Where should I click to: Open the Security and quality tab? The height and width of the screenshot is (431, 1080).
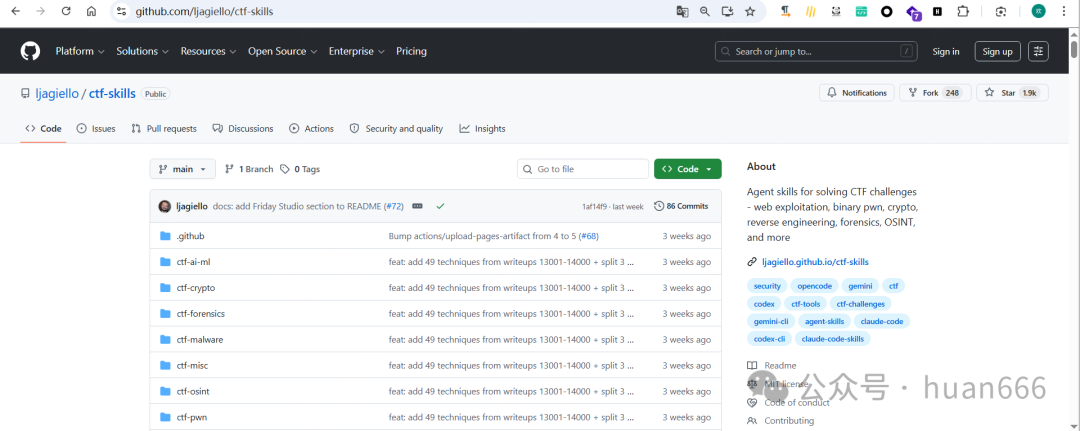(x=396, y=129)
